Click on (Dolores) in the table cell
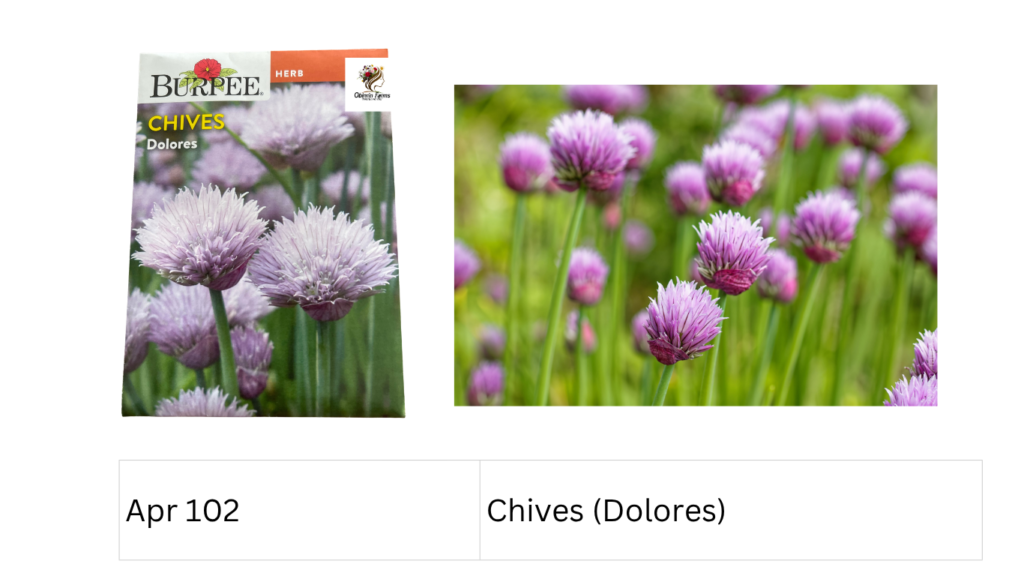Screen dimensions: 1024x576 click(659, 511)
